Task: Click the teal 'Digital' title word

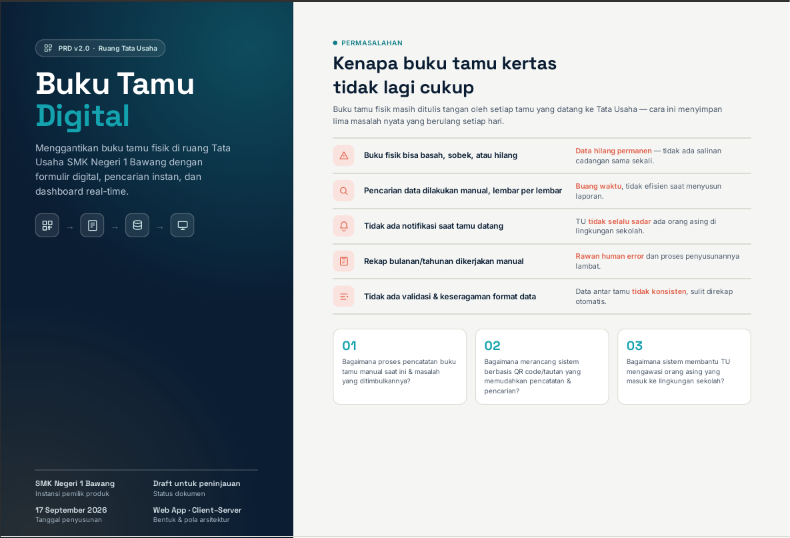Action: 83,116
